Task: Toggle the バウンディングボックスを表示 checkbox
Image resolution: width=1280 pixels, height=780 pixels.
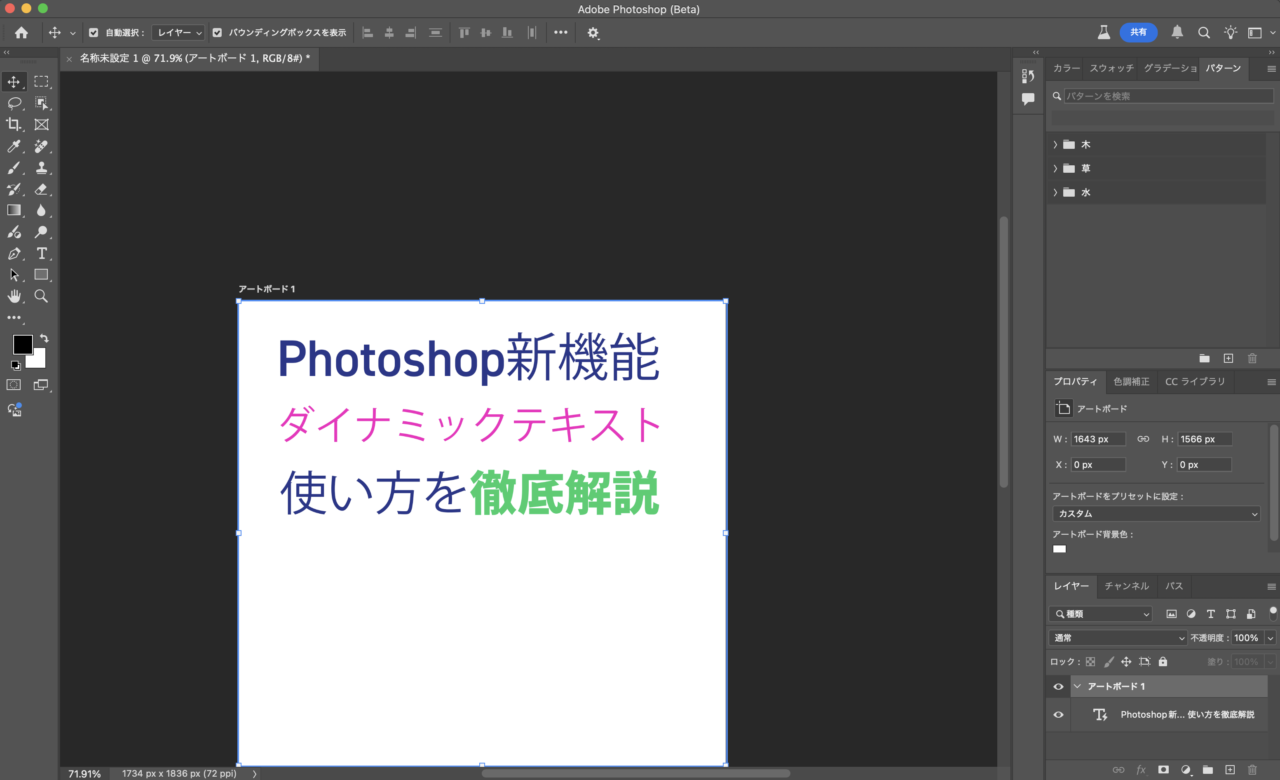Action: pyautogui.click(x=217, y=32)
